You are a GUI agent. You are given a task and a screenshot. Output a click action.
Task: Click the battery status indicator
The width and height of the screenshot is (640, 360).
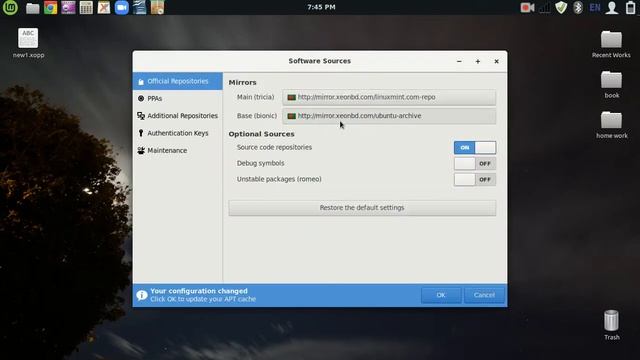[630, 8]
